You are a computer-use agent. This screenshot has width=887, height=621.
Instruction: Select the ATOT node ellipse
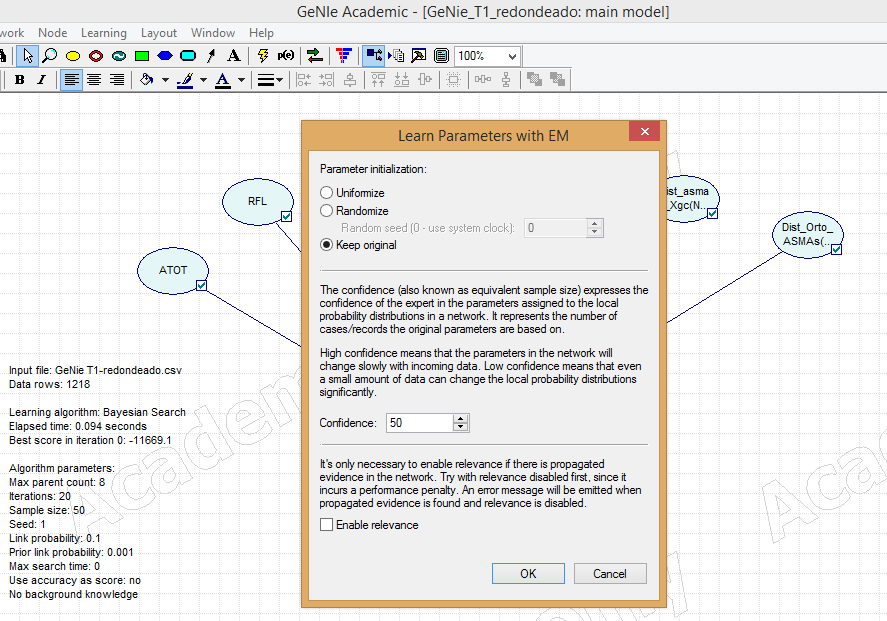173,270
